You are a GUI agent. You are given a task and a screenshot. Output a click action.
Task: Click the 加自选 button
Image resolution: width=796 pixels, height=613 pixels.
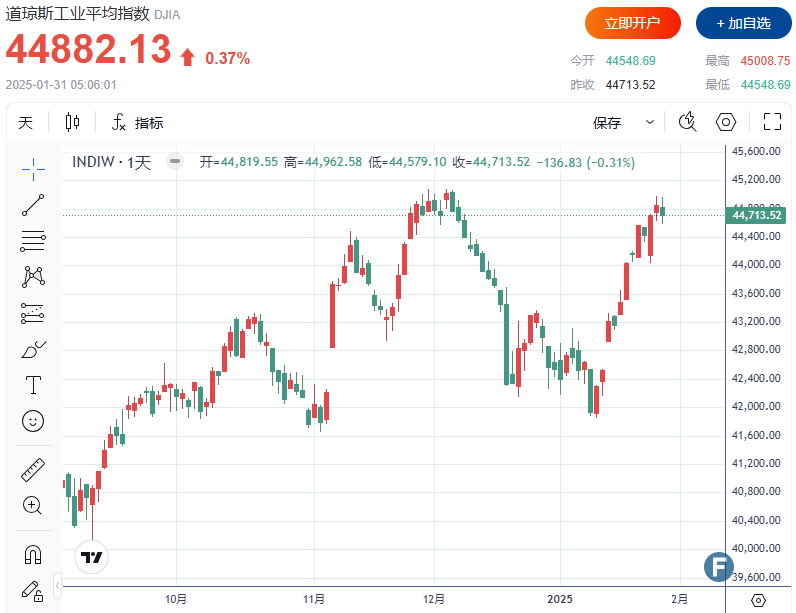pyautogui.click(x=740, y=23)
